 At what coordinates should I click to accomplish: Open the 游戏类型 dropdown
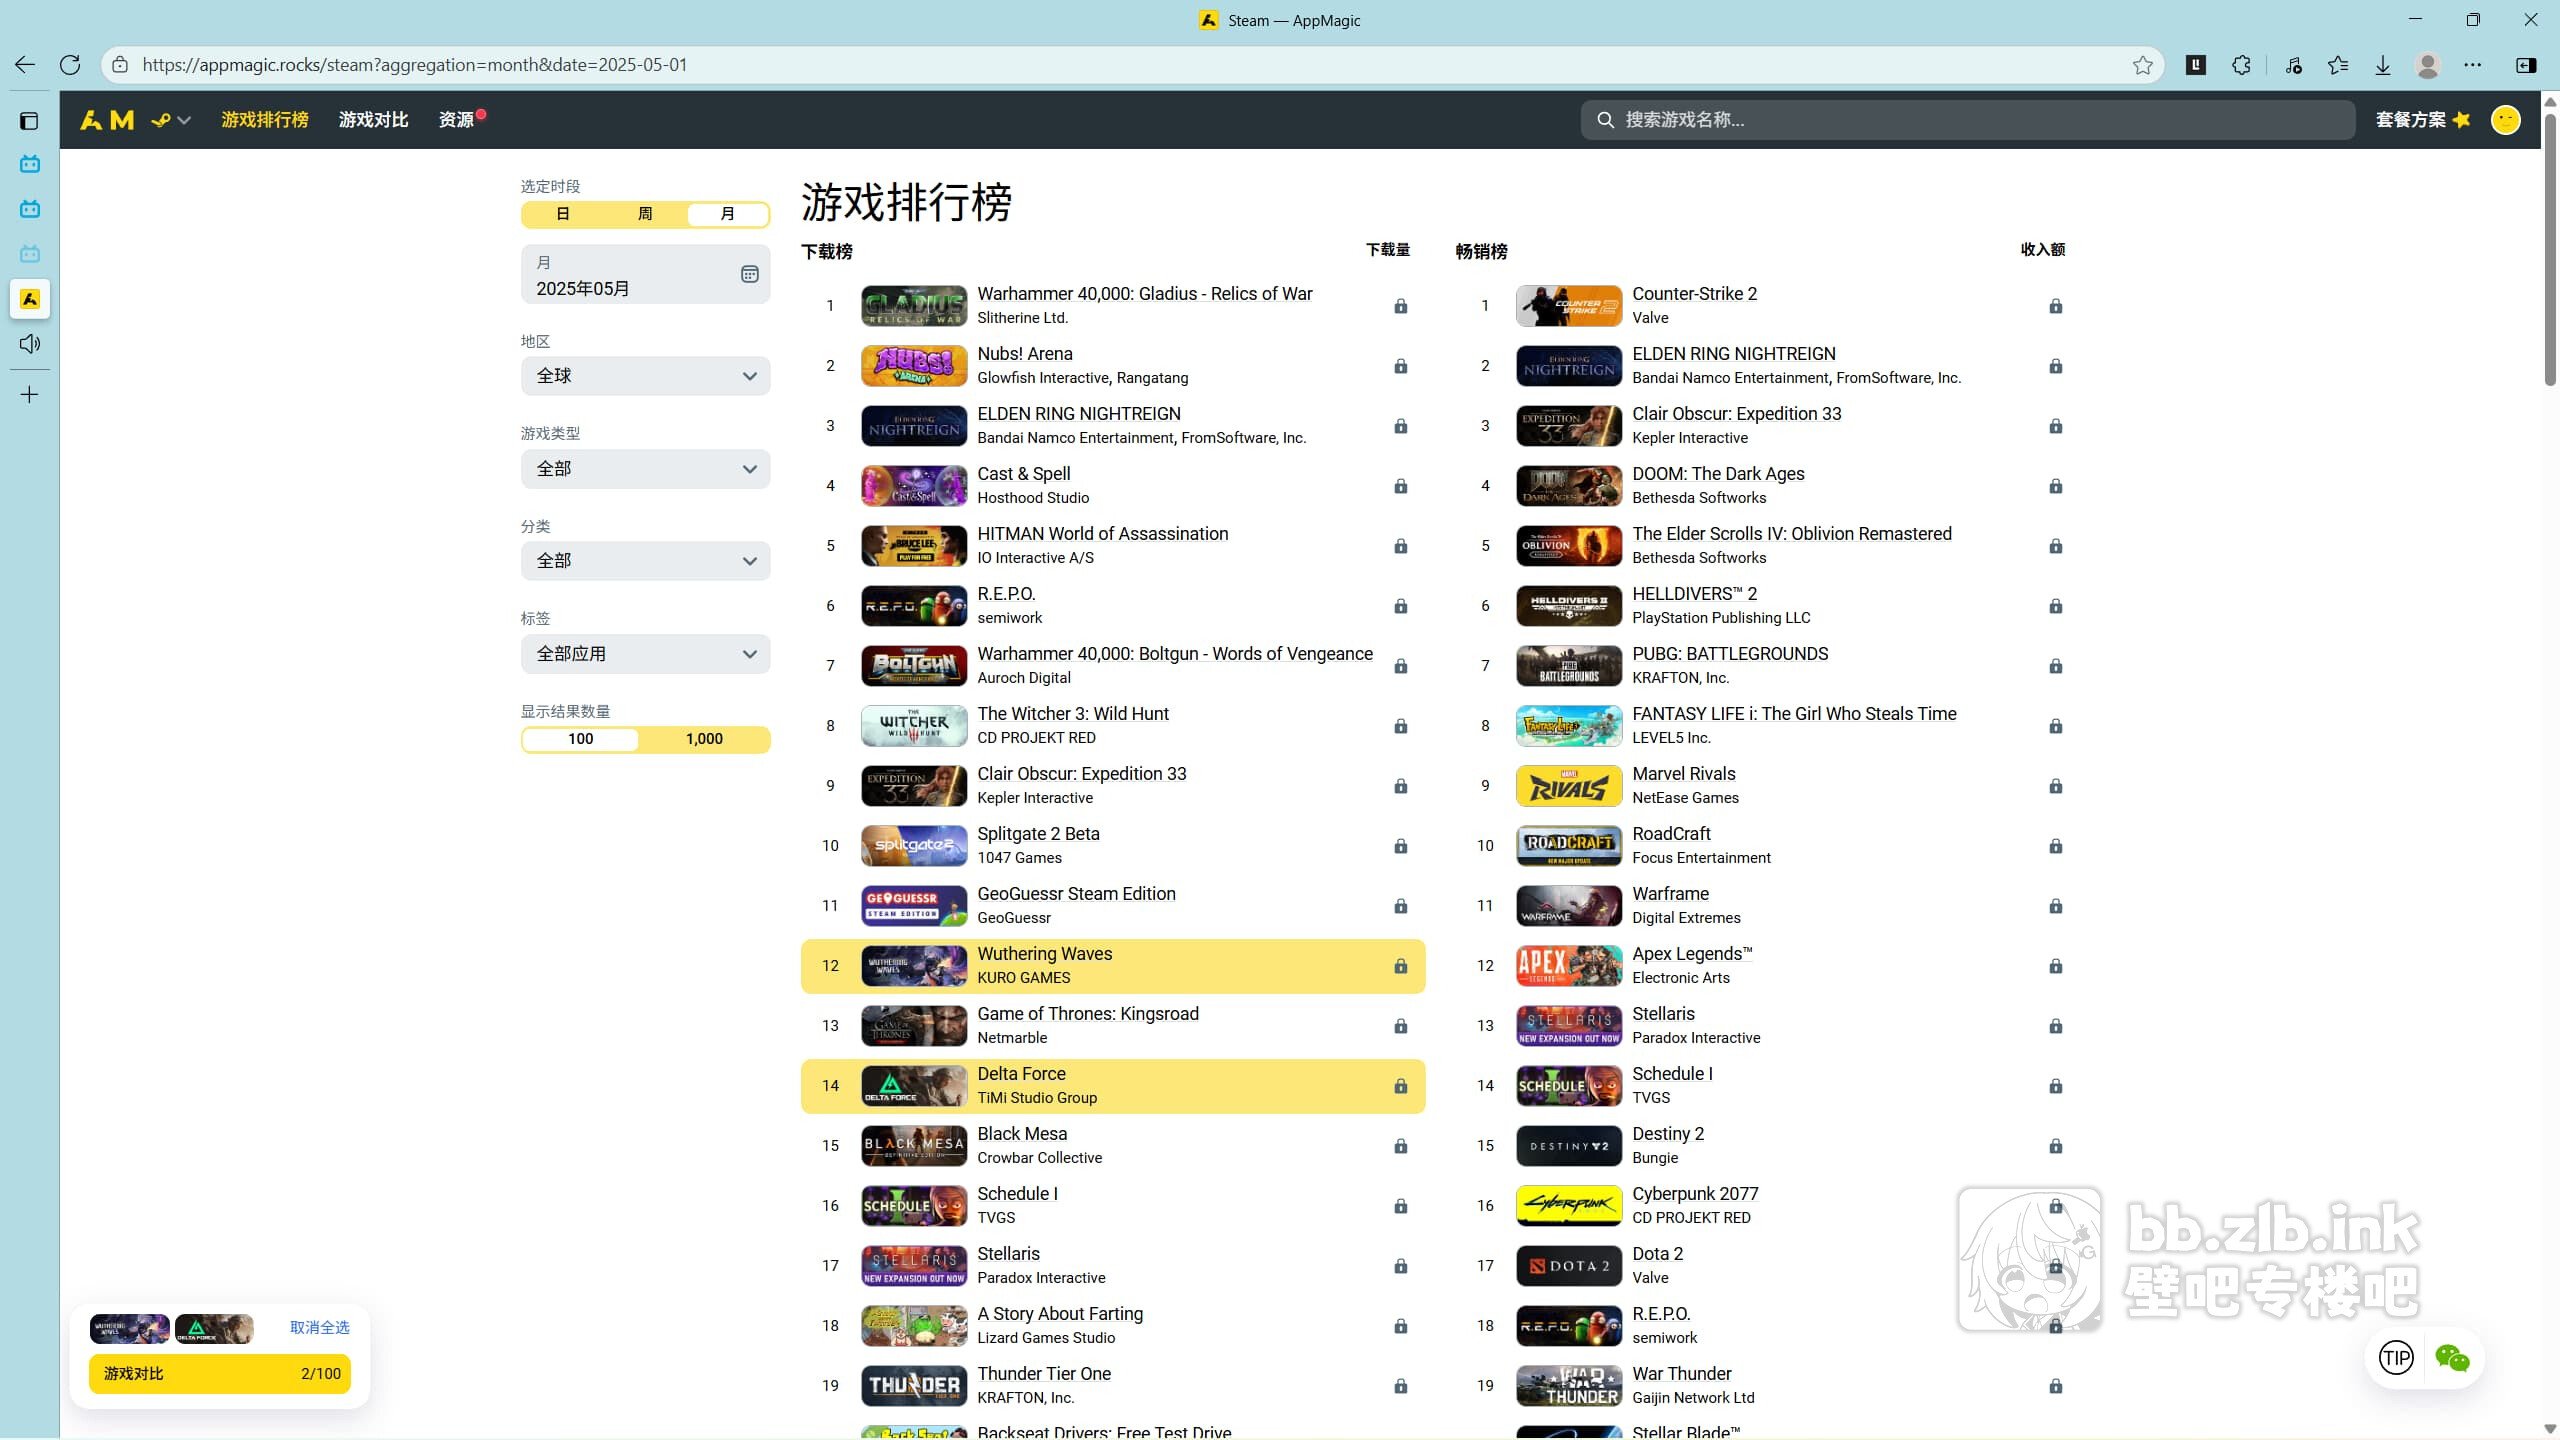[x=645, y=469]
